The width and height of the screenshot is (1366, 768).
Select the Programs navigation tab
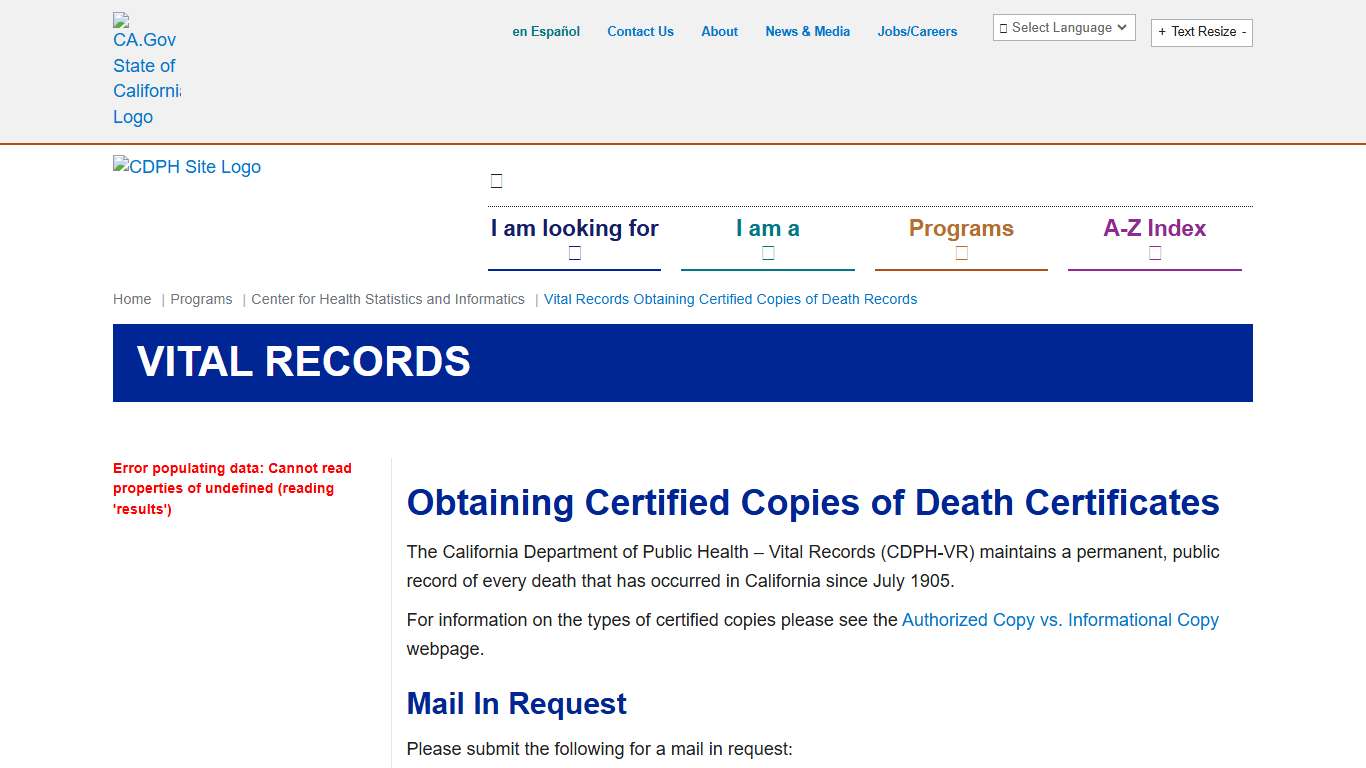tap(961, 228)
